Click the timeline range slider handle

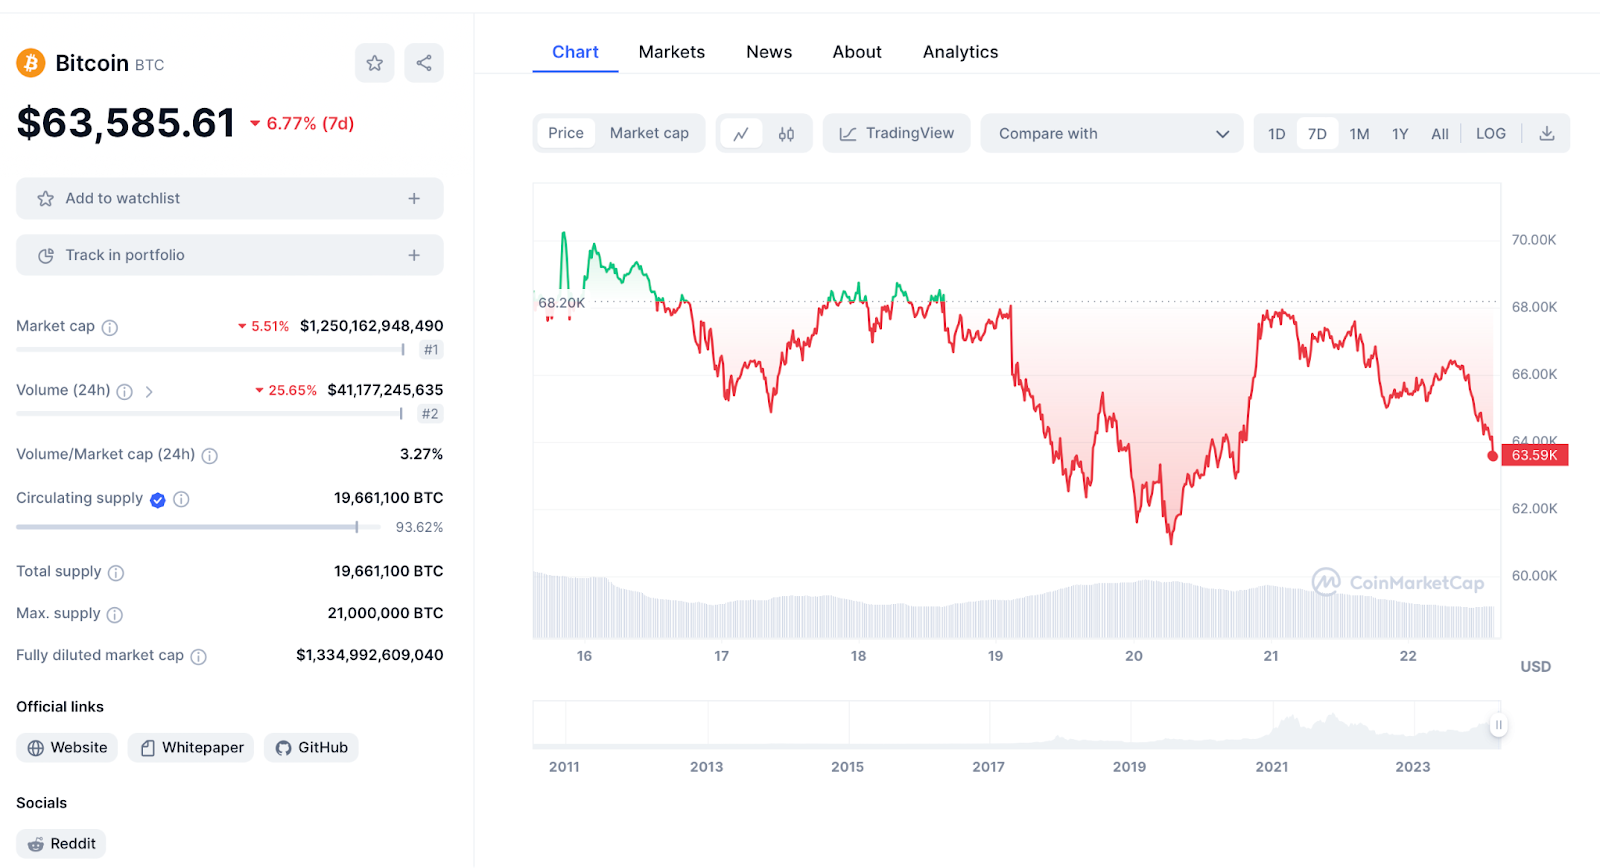1498,725
